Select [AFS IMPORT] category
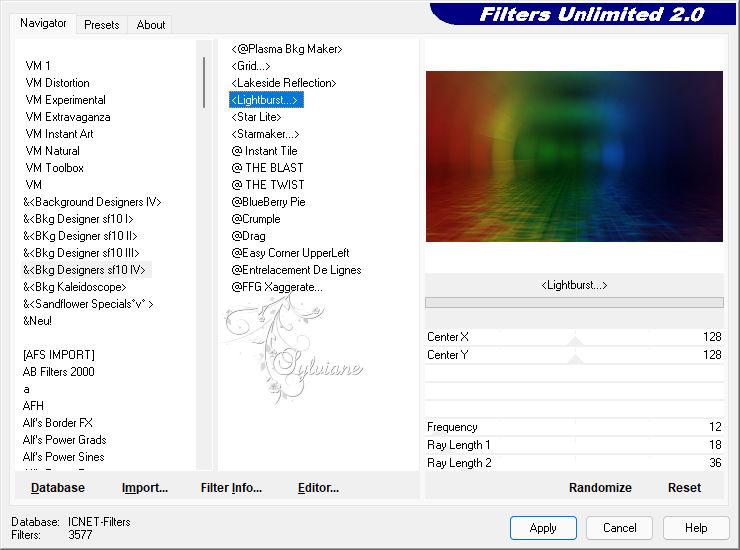 tap(59, 355)
